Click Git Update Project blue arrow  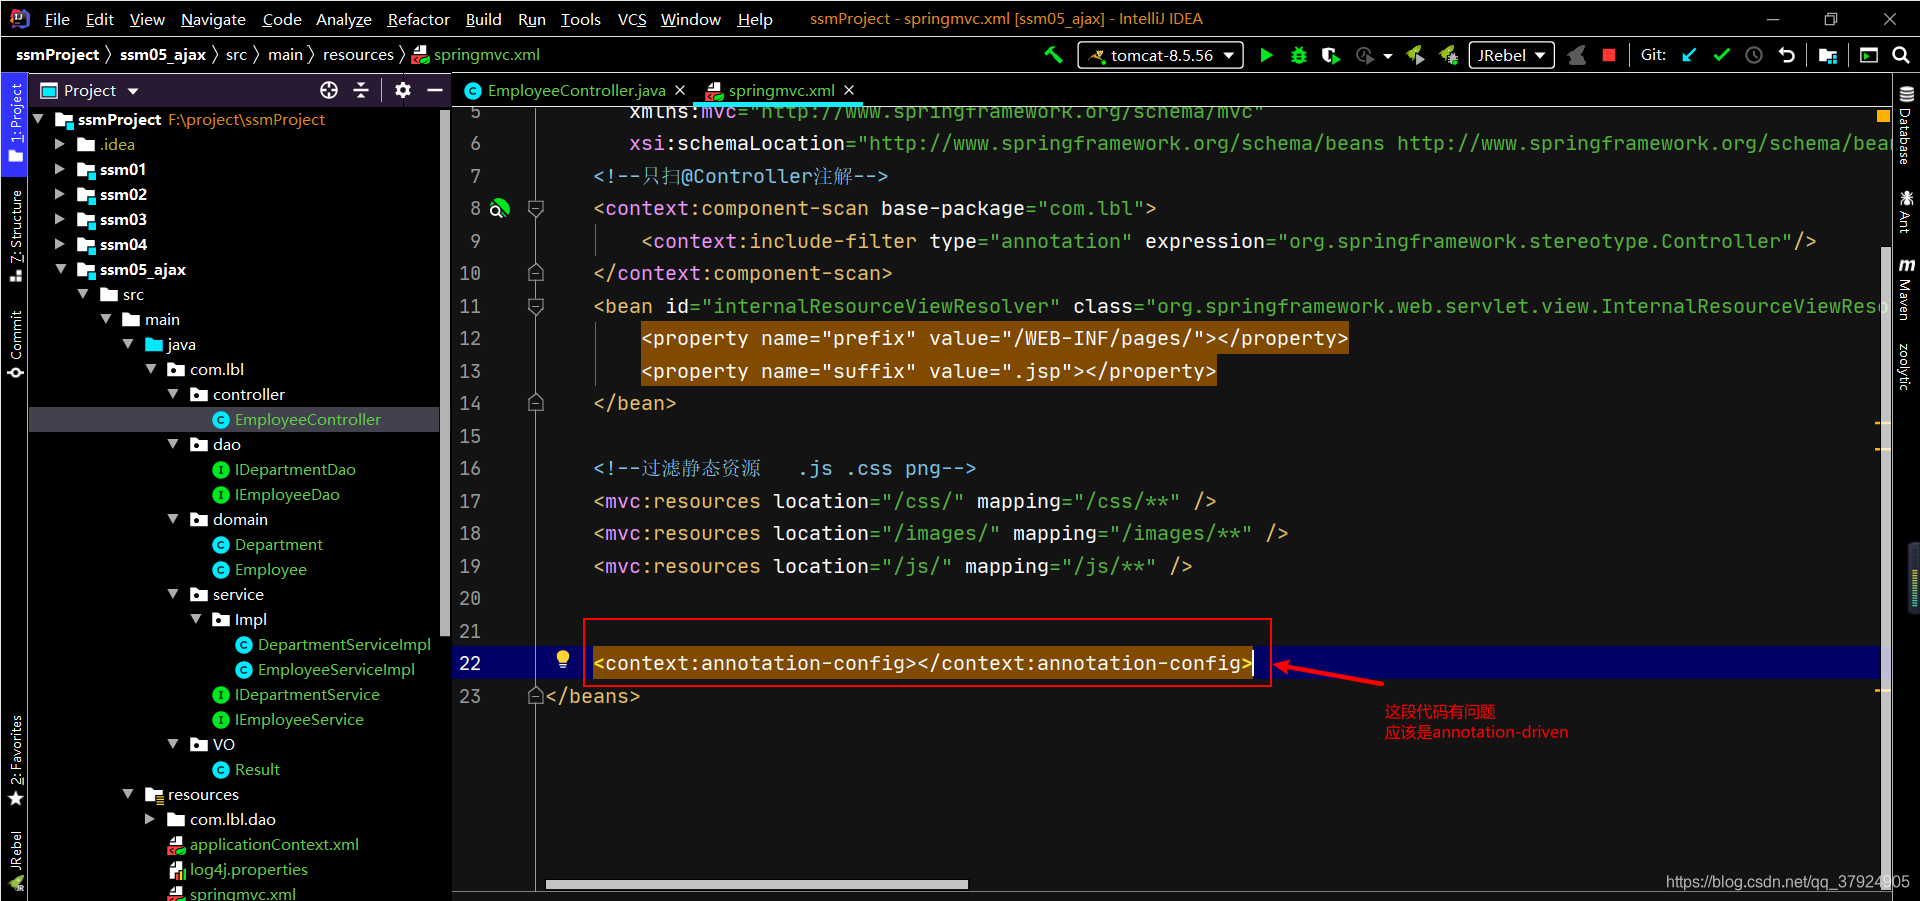tap(1689, 55)
